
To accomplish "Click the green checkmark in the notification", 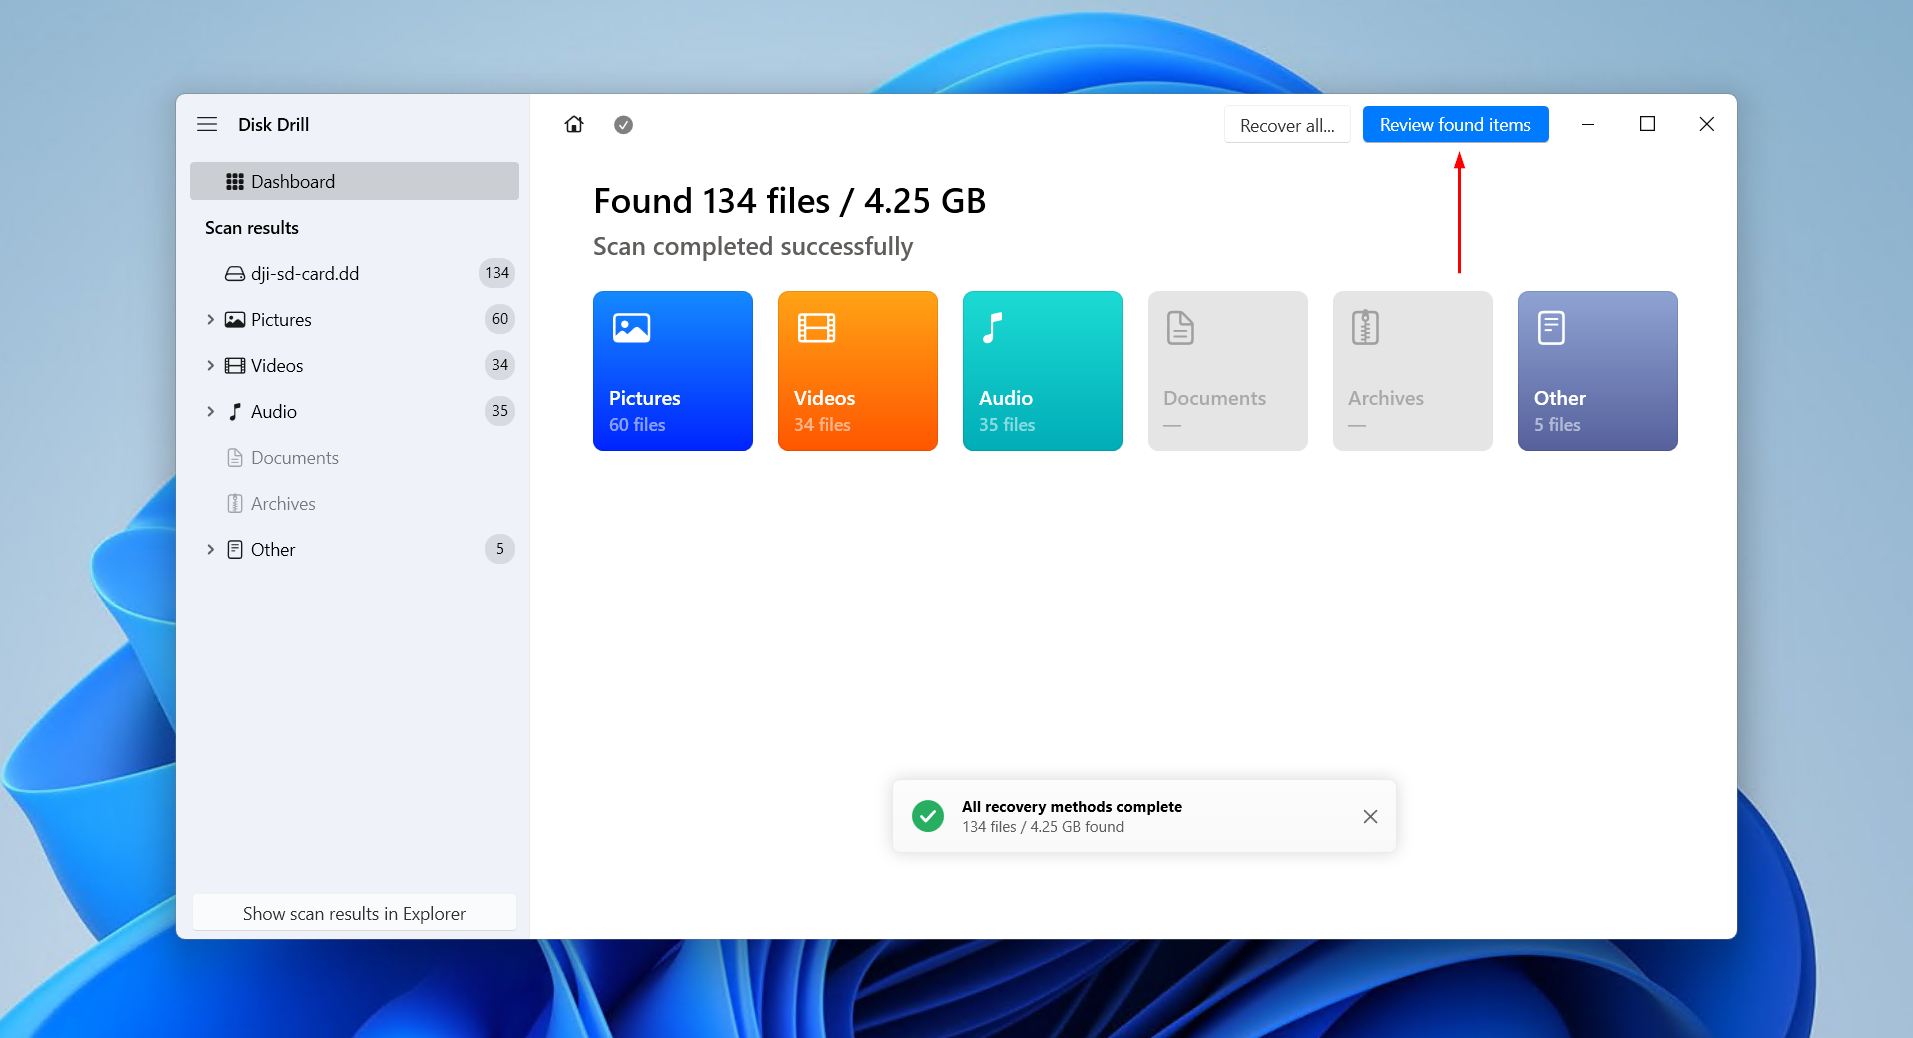I will (x=928, y=816).
